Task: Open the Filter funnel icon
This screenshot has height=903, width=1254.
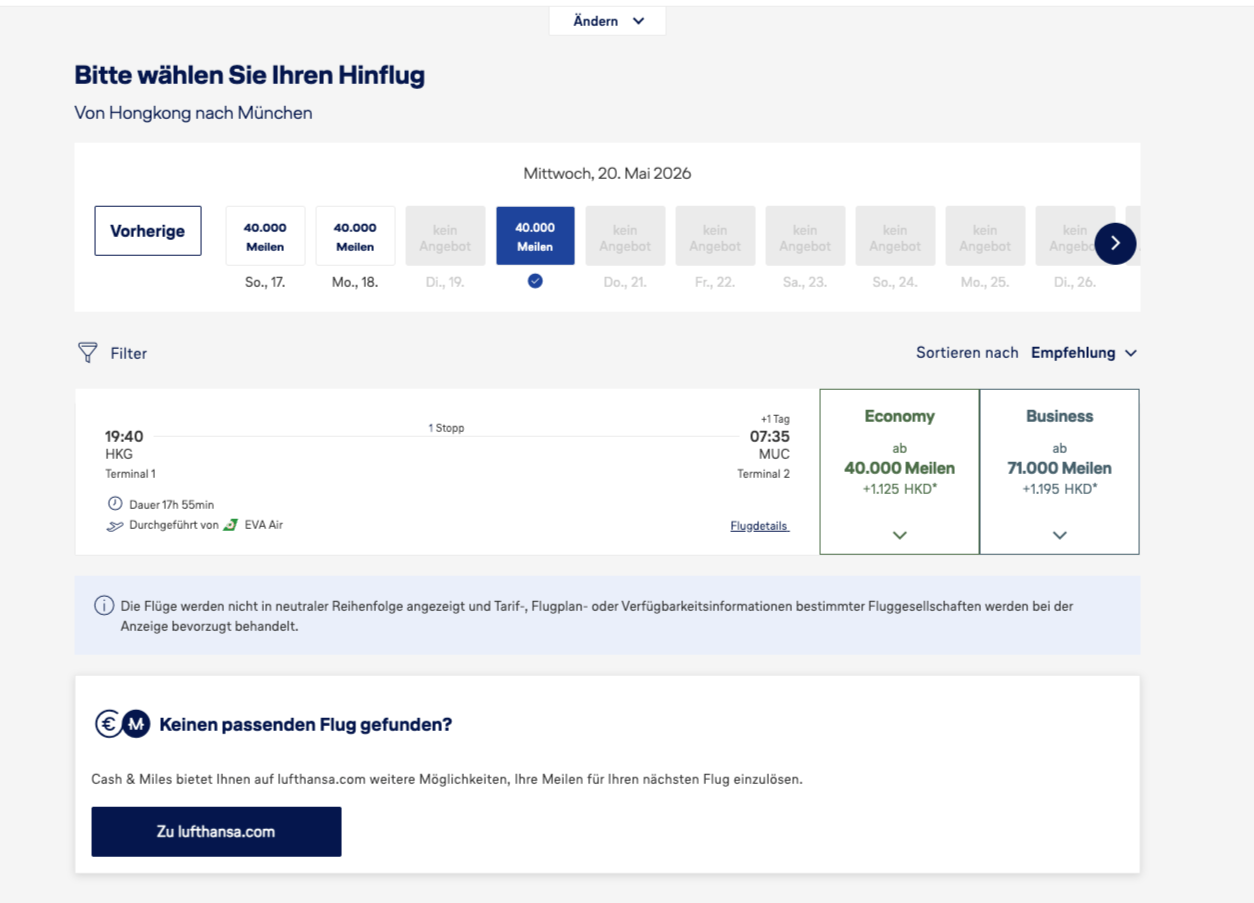Action: coord(88,352)
